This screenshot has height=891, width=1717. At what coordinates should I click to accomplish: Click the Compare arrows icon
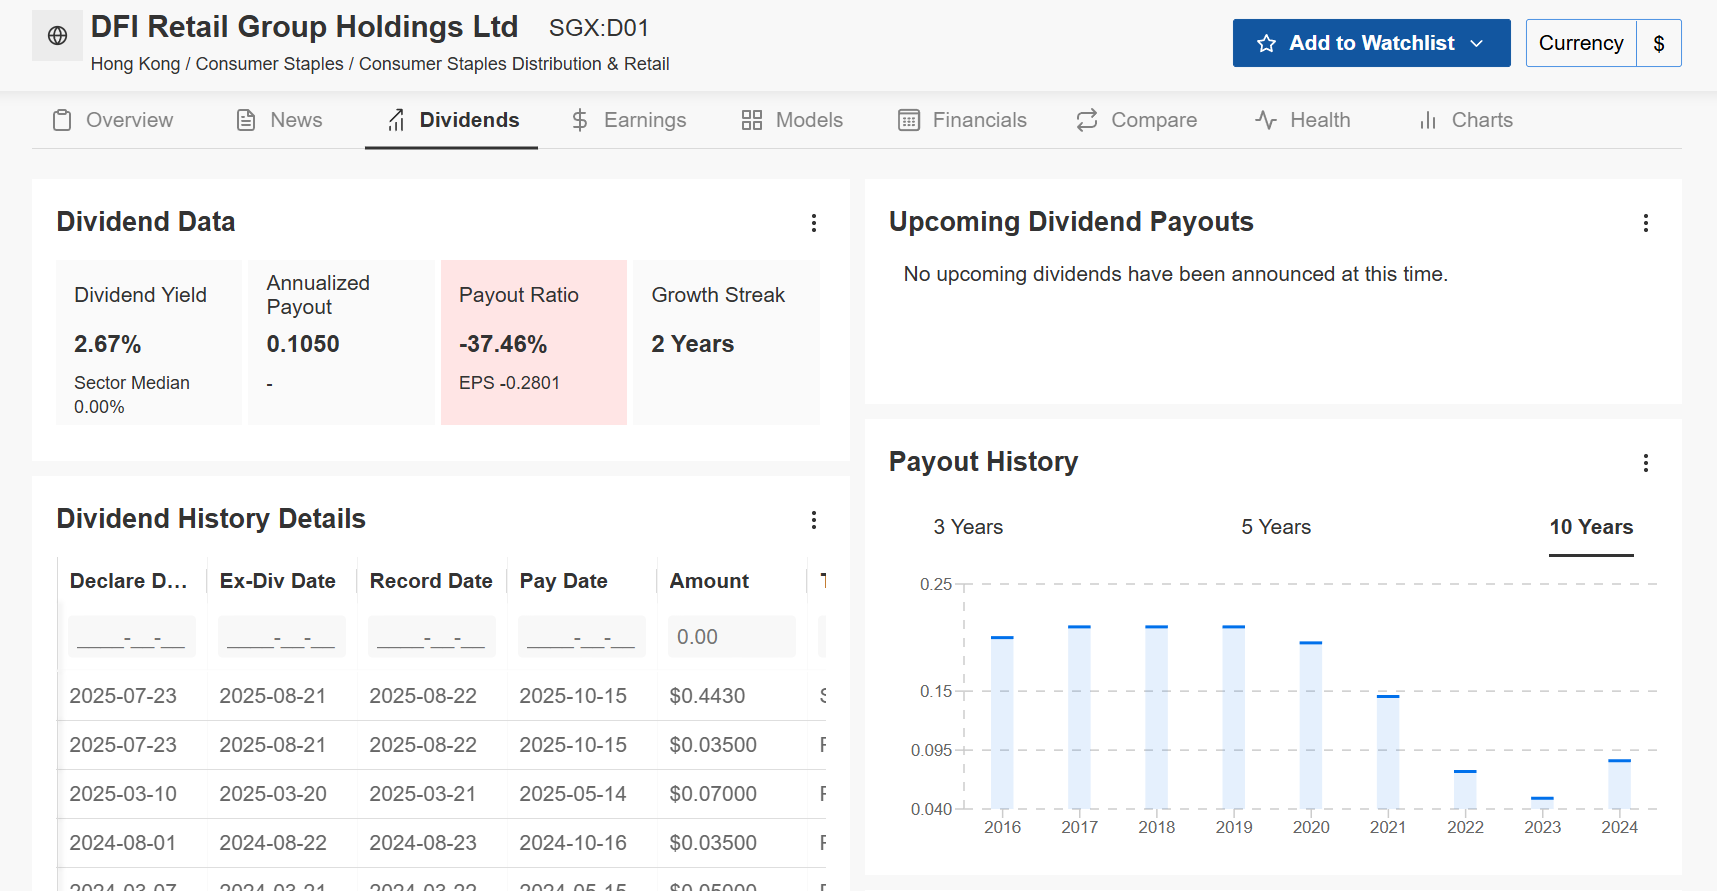tap(1087, 120)
